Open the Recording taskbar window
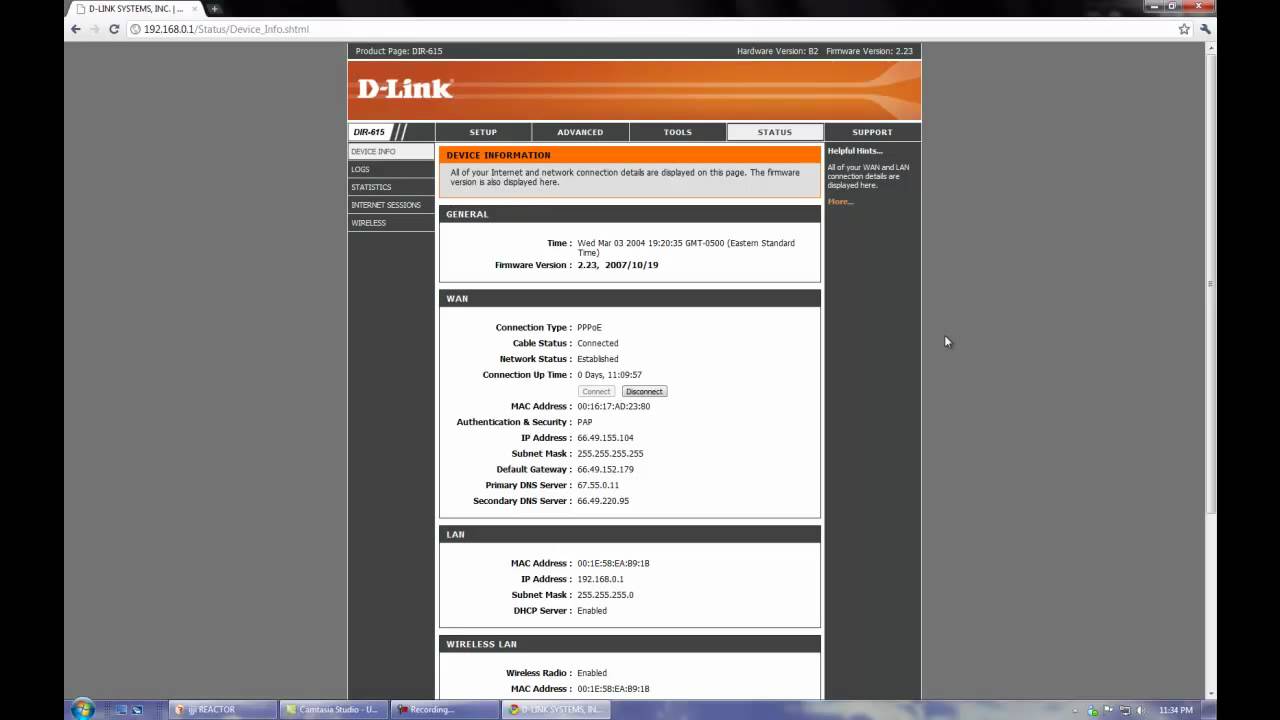 (x=444, y=710)
